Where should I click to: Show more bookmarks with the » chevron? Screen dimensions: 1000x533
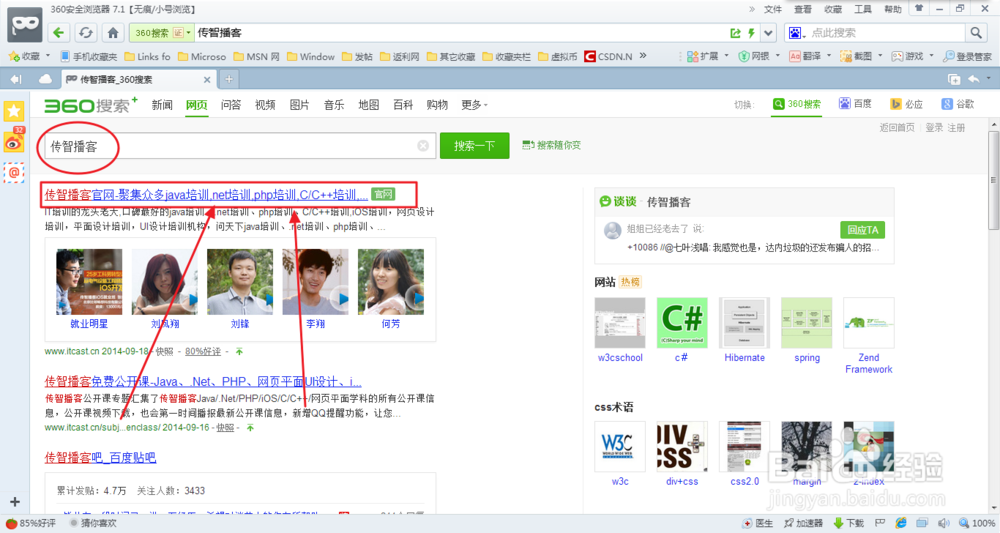tap(643, 55)
